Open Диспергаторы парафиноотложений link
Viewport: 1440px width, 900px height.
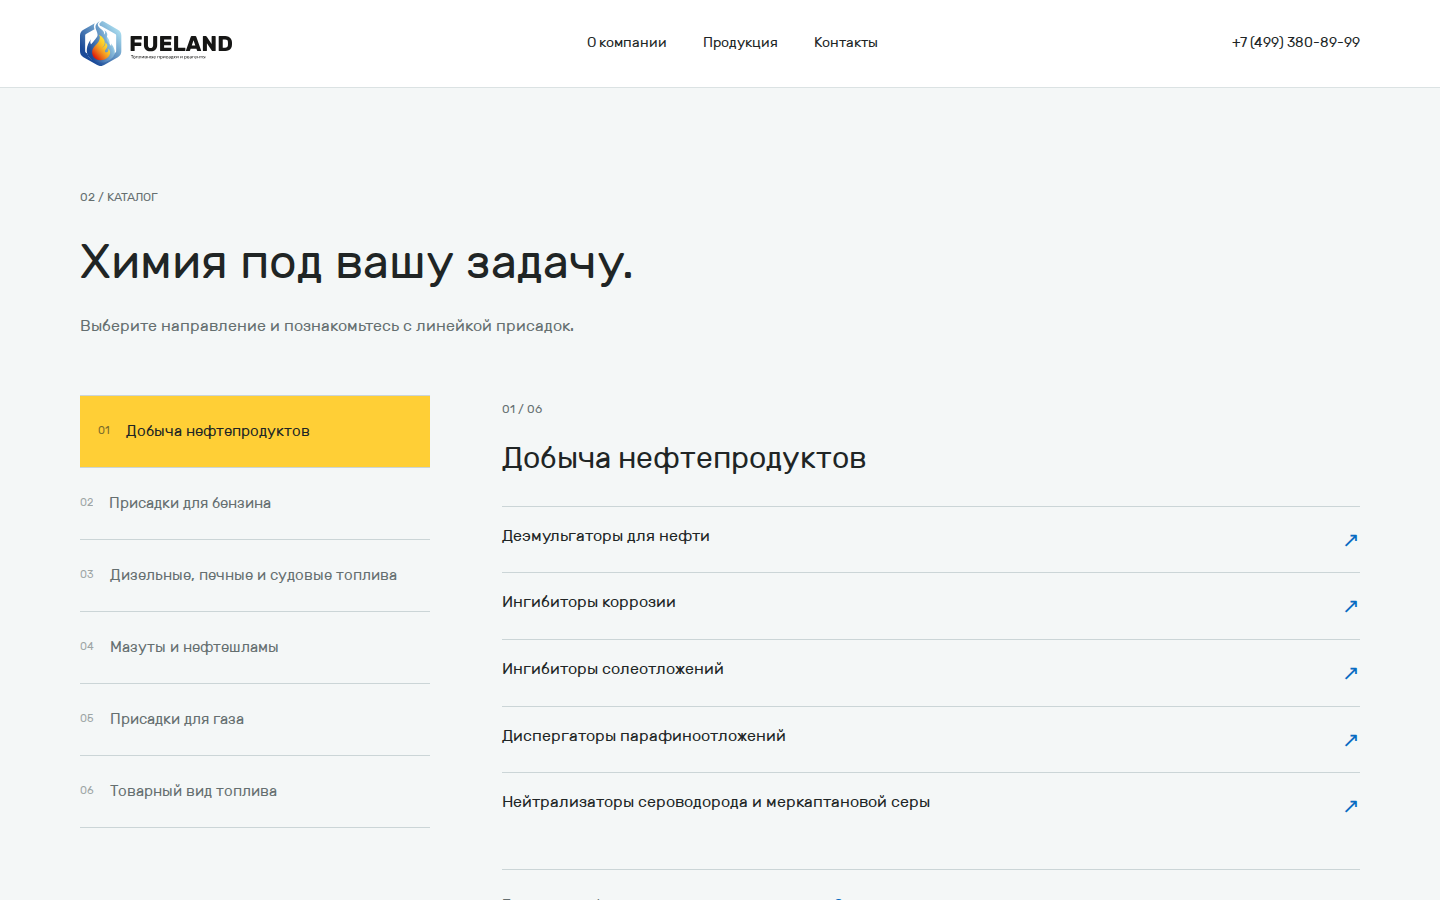(931, 740)
